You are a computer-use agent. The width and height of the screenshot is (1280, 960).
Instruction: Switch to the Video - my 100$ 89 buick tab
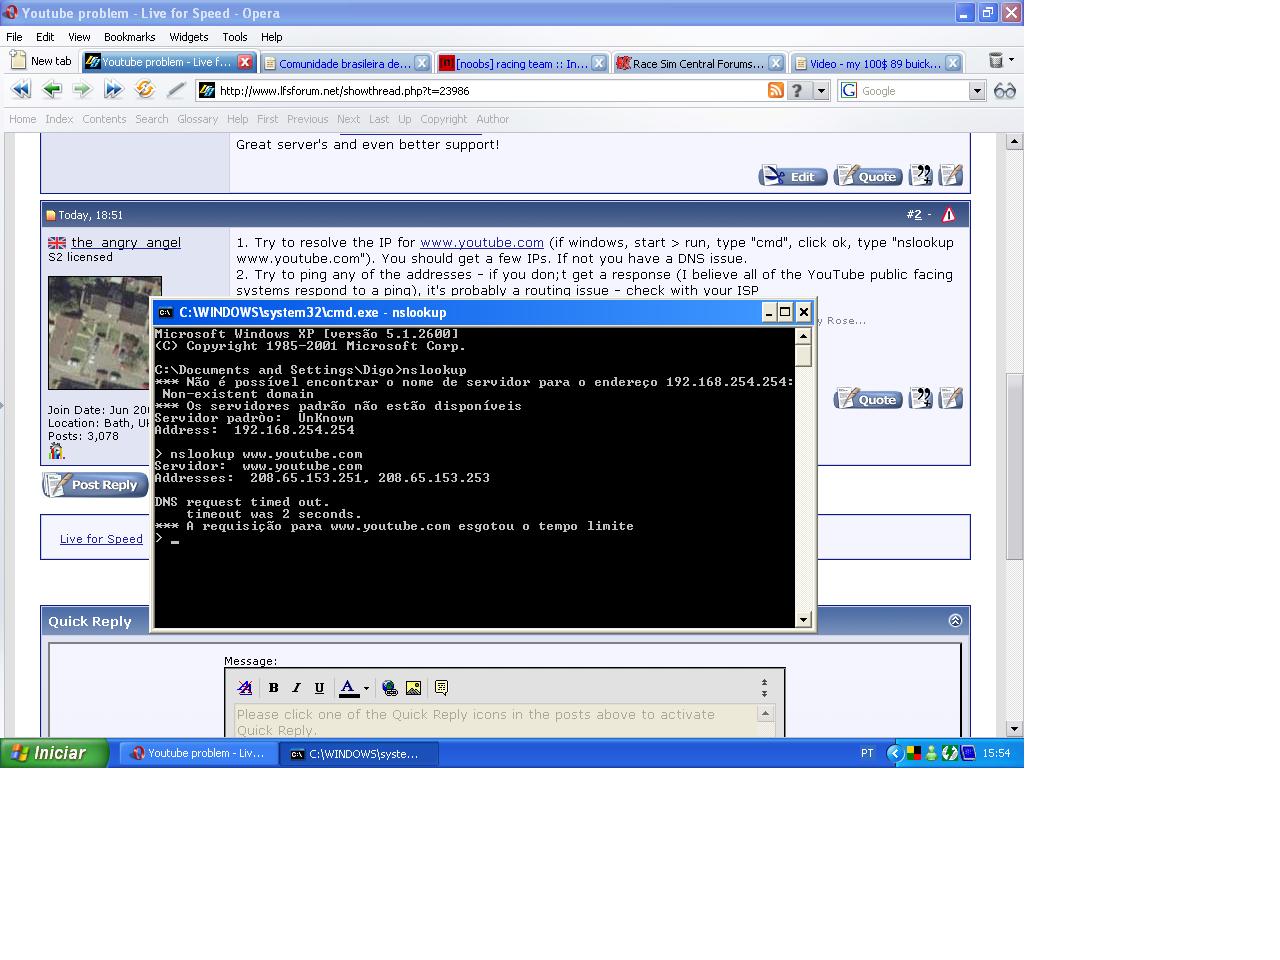pos(875,63)
